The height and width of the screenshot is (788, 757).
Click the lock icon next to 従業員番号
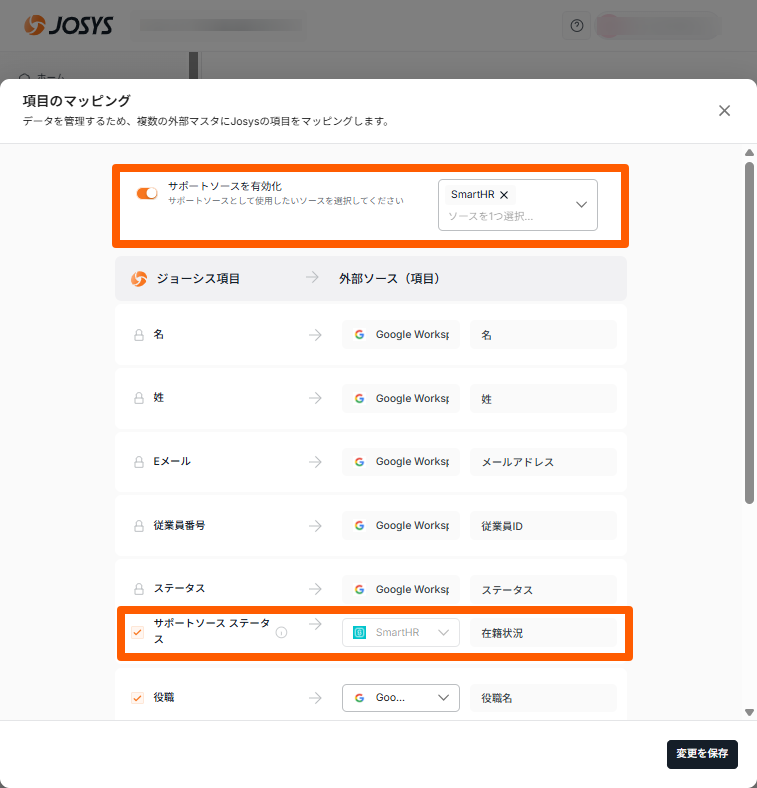(x=139, y=526)
